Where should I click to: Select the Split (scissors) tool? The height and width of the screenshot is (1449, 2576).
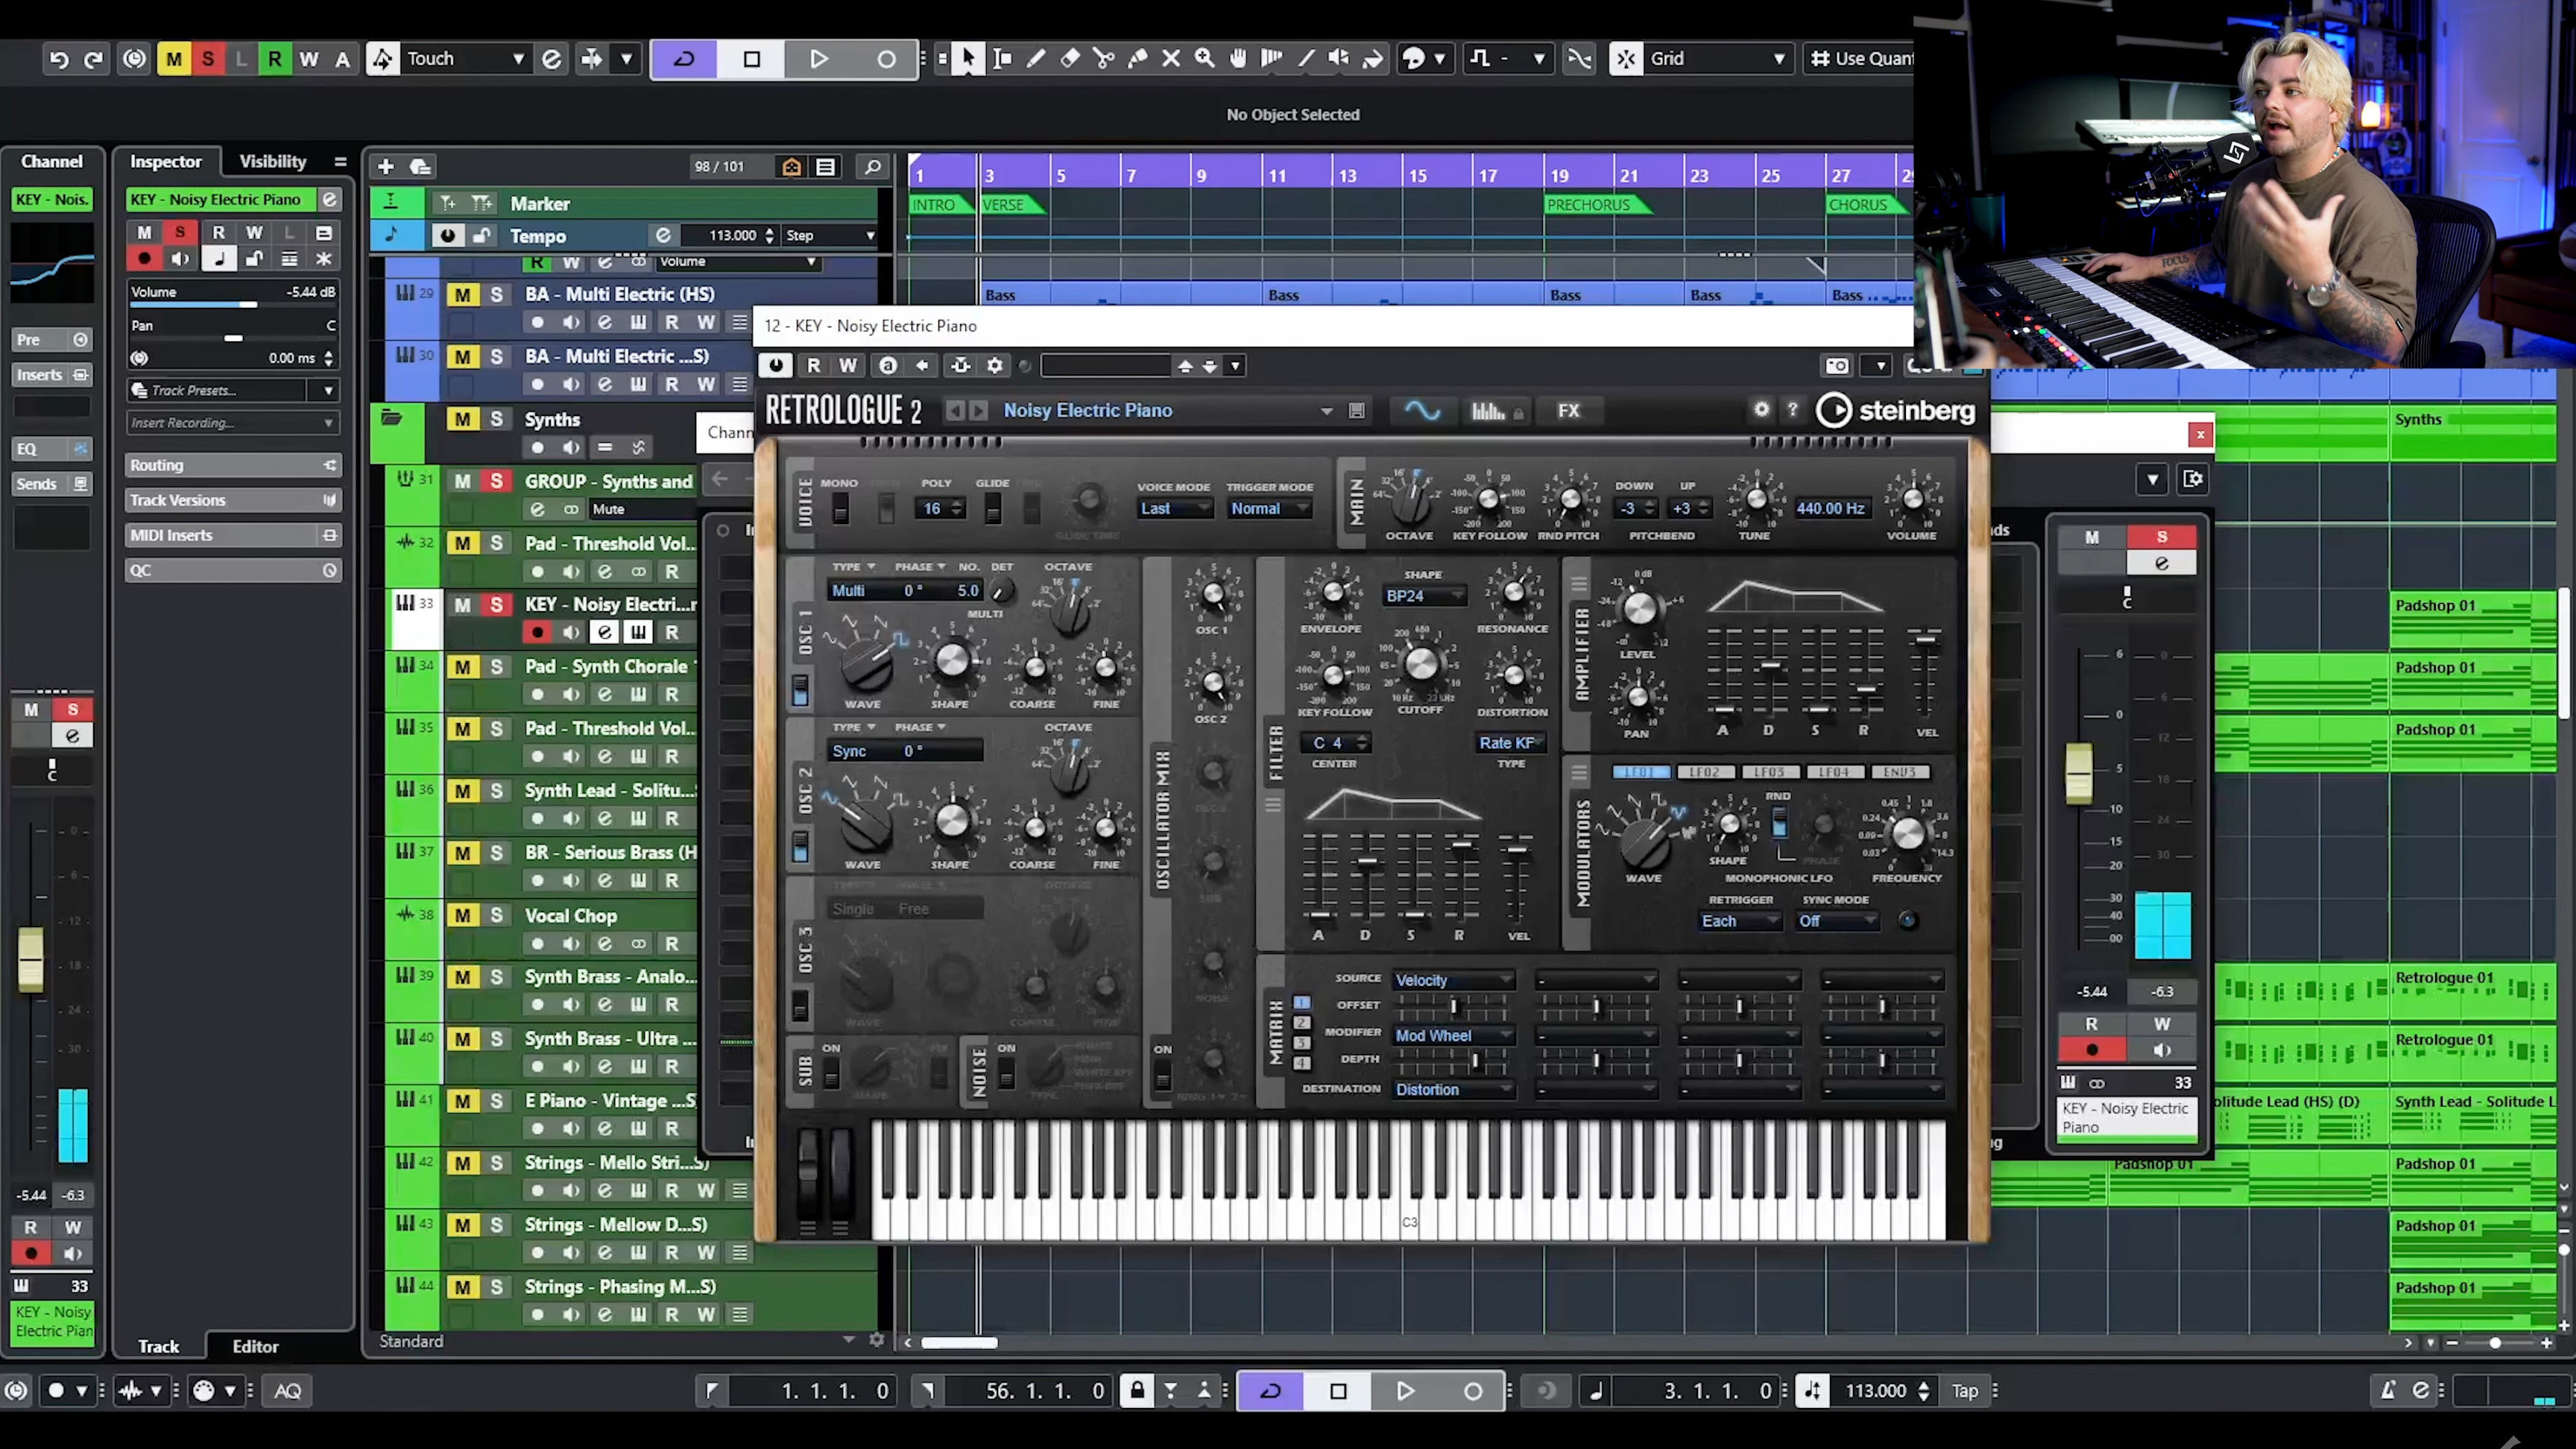pyautogui.click(x=1103, y=58)
